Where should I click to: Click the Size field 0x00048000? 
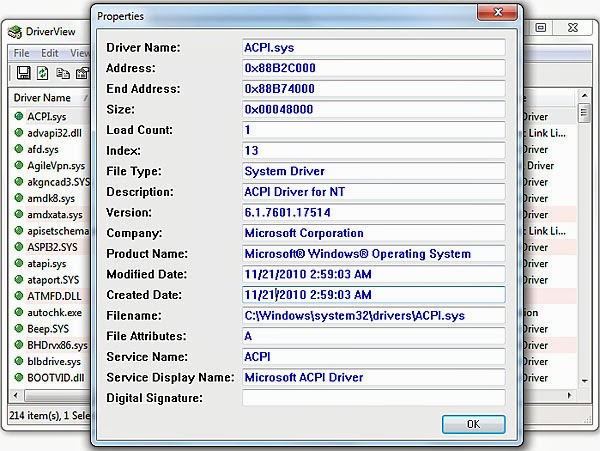pyautogui.click(x=373, y=109)
